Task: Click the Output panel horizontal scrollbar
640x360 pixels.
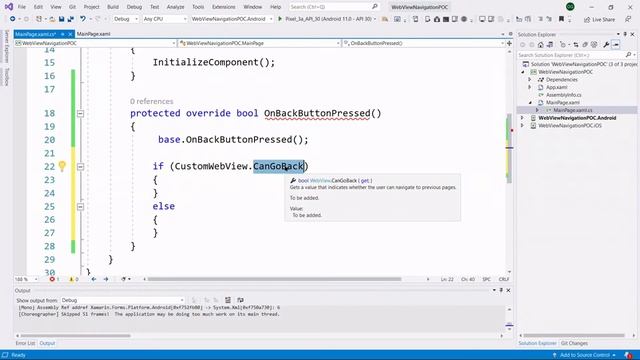Action: point(76,336)
